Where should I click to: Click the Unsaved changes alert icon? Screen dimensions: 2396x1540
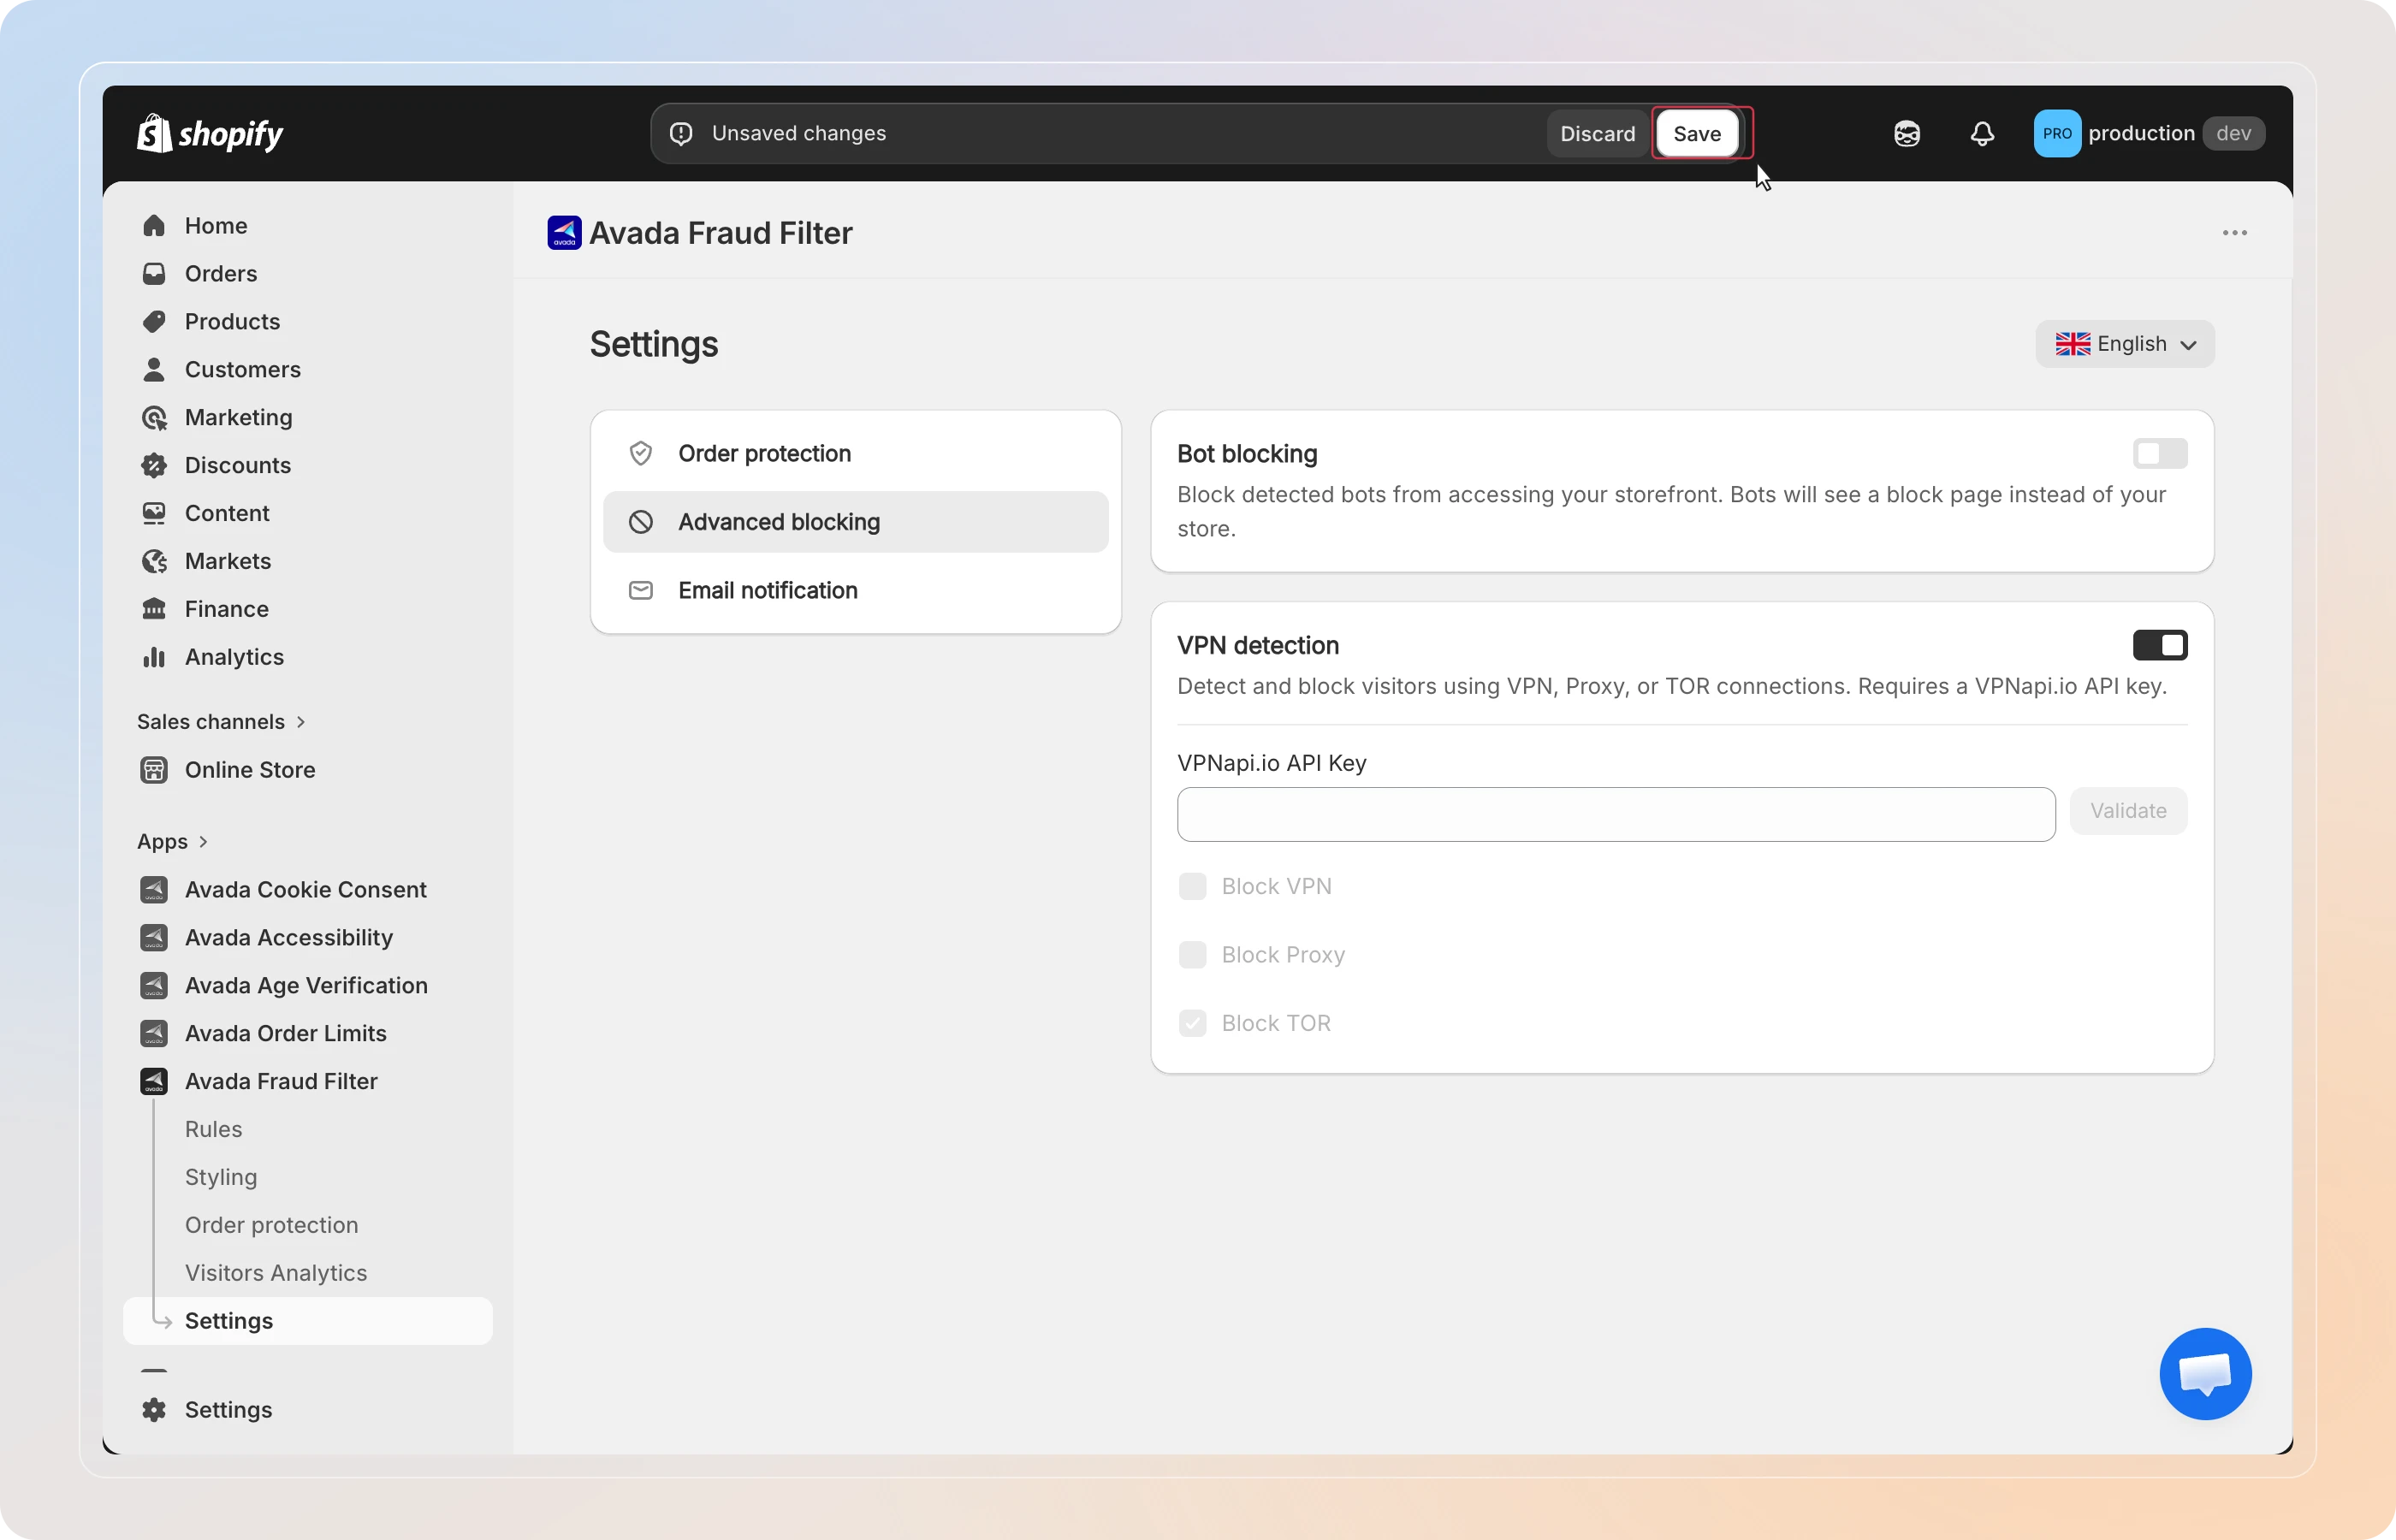[681, 134]
